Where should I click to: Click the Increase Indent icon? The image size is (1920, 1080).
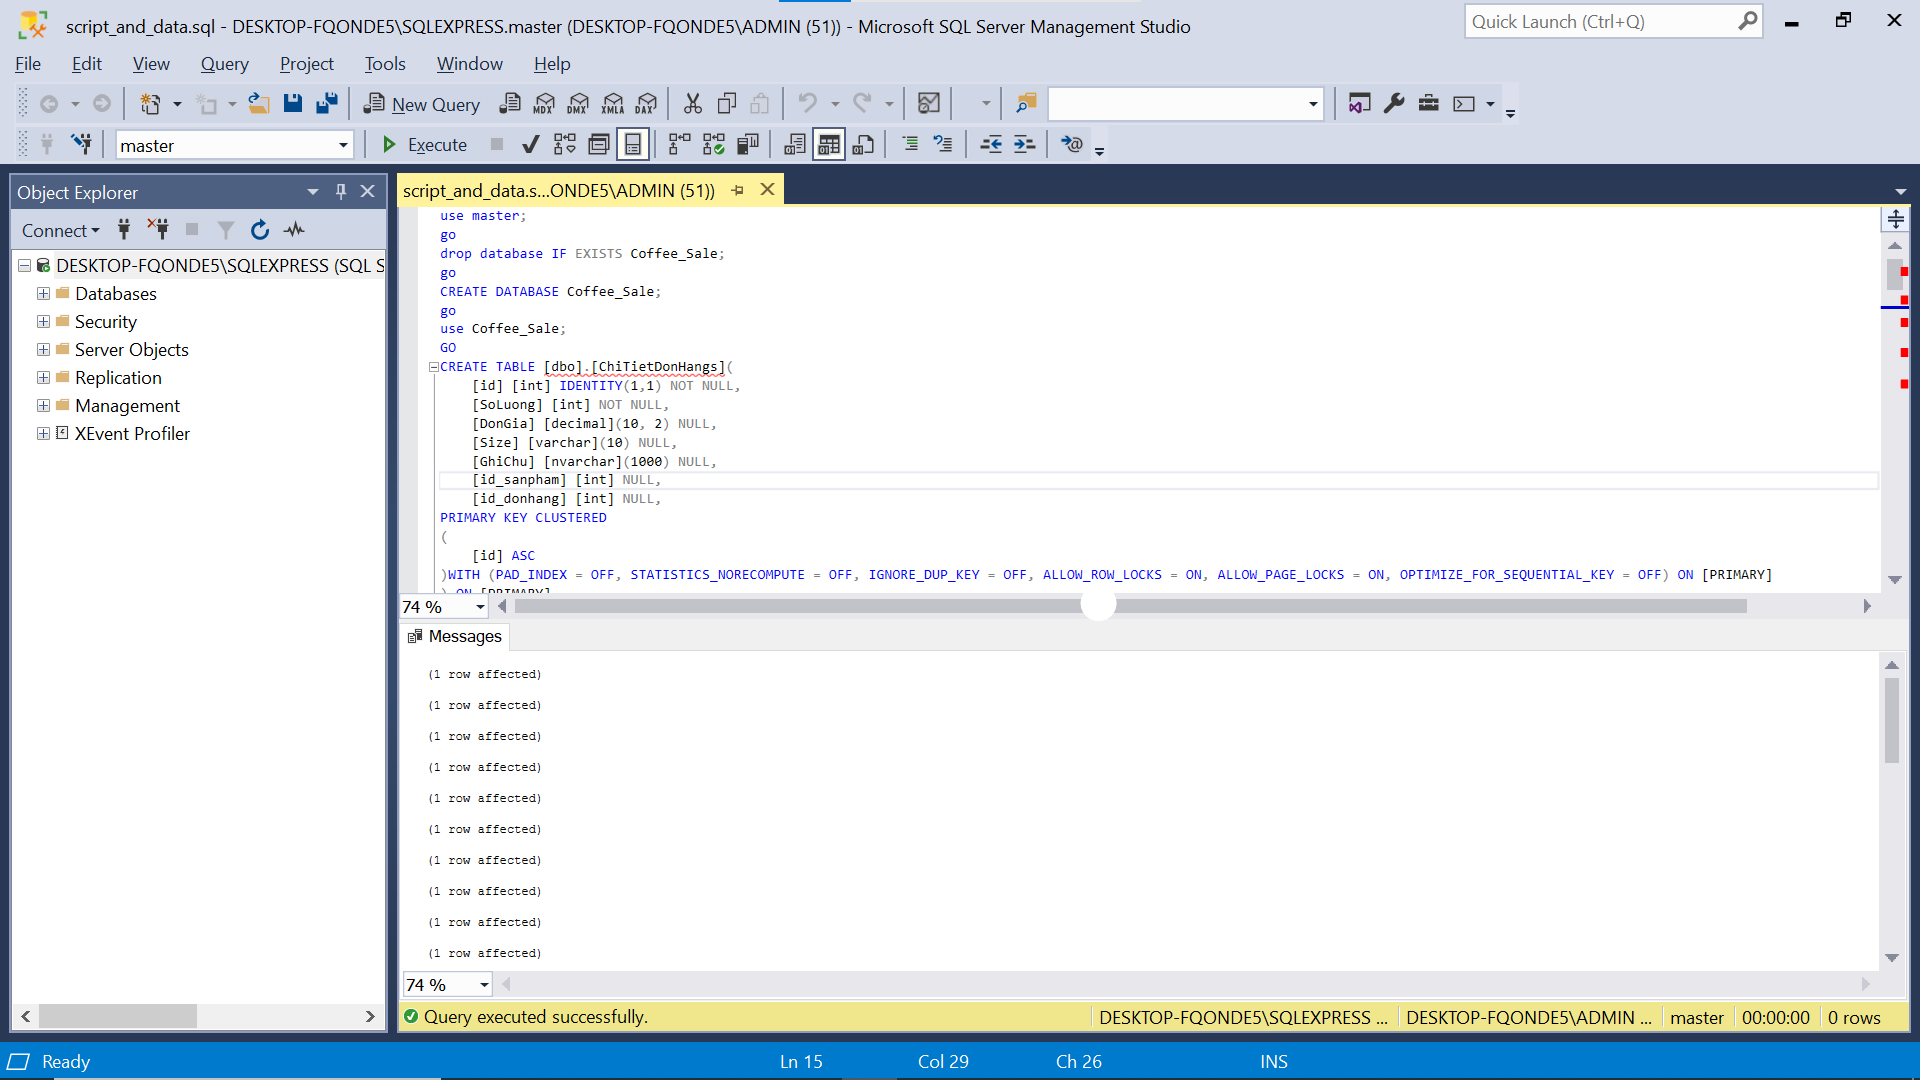pyautogui.click(x=1025, y=145)
